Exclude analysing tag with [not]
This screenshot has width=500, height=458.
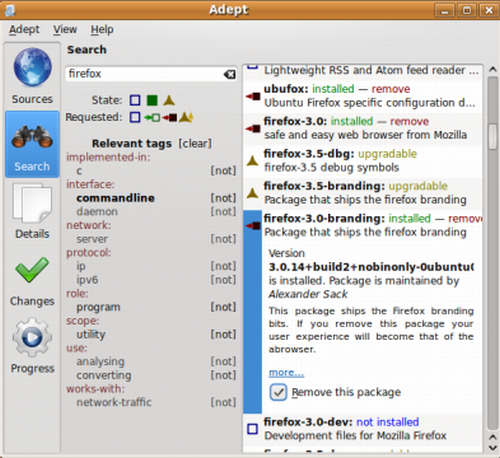pos(223,362)
